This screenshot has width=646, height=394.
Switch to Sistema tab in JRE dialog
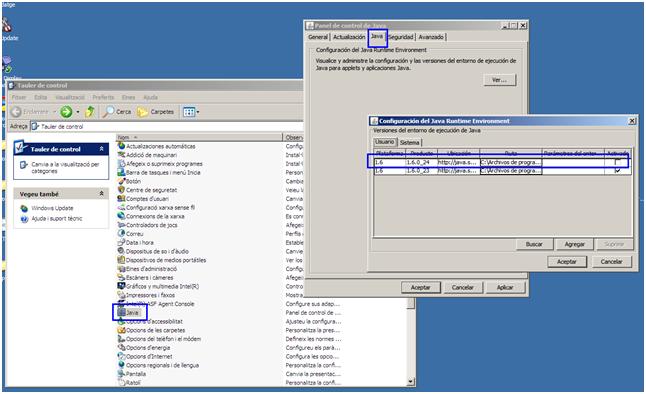pos(410,143)
